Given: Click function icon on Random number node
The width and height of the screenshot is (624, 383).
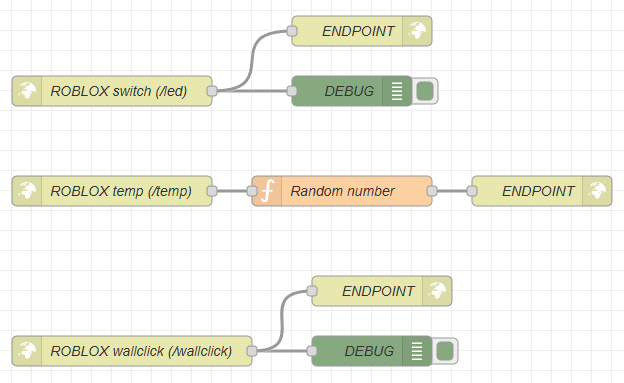Looking at the screenshot, I should (x=267, y=191).
